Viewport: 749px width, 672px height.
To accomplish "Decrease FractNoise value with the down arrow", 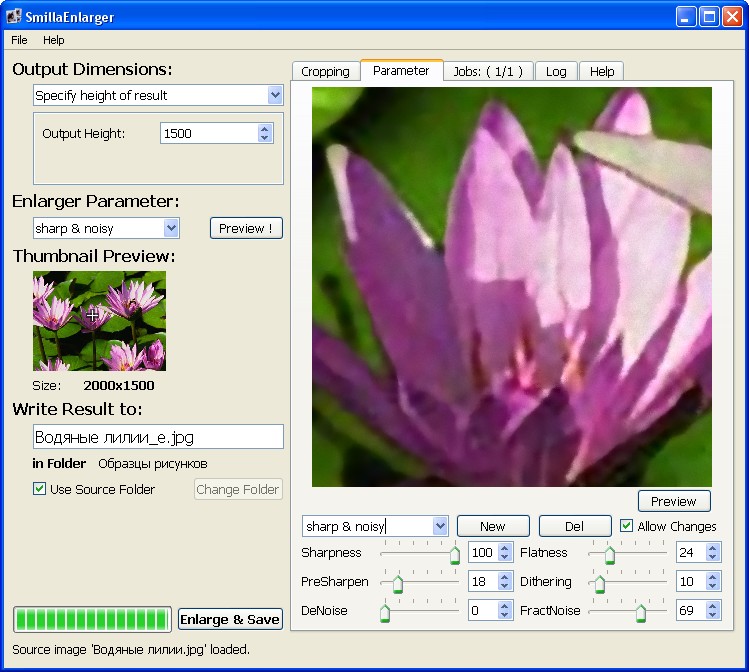I will [713, 615].
